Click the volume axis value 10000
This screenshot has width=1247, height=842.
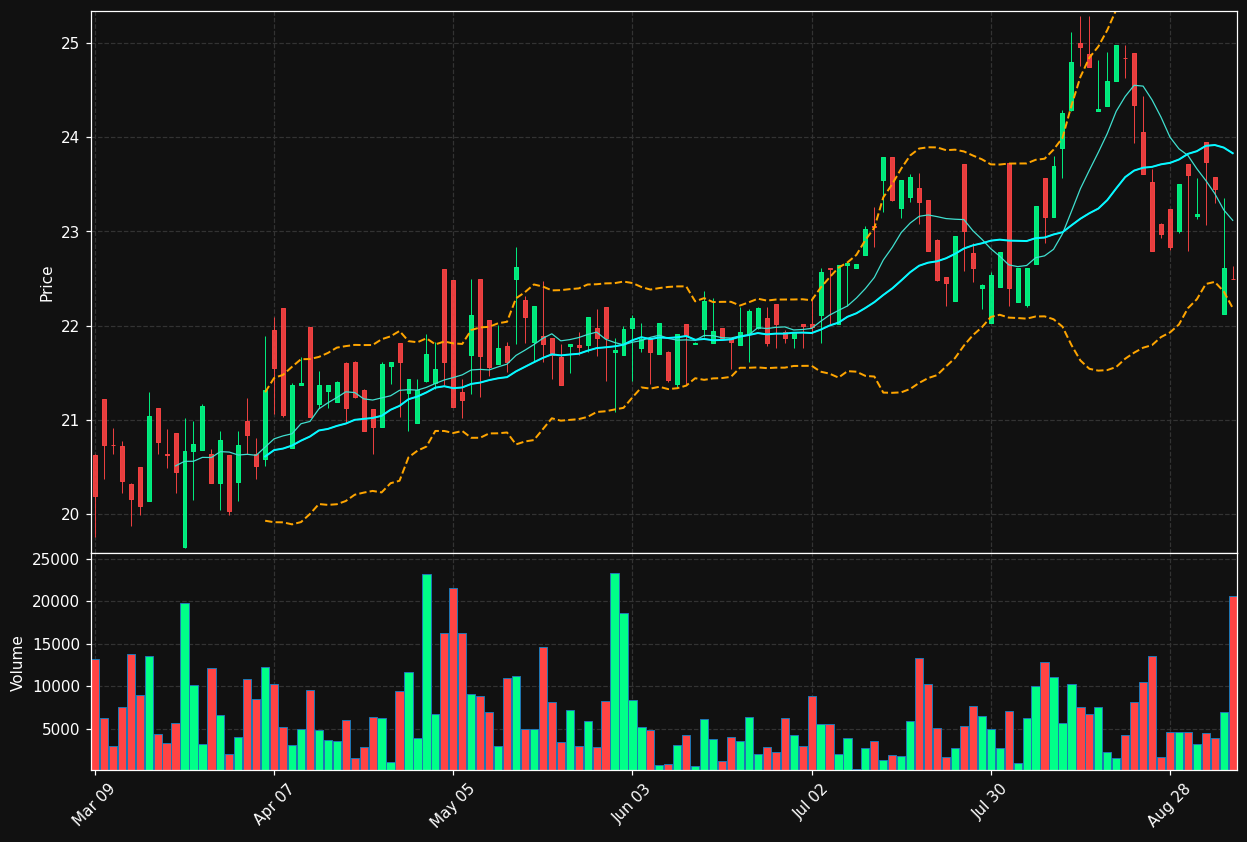coord(55,687)
